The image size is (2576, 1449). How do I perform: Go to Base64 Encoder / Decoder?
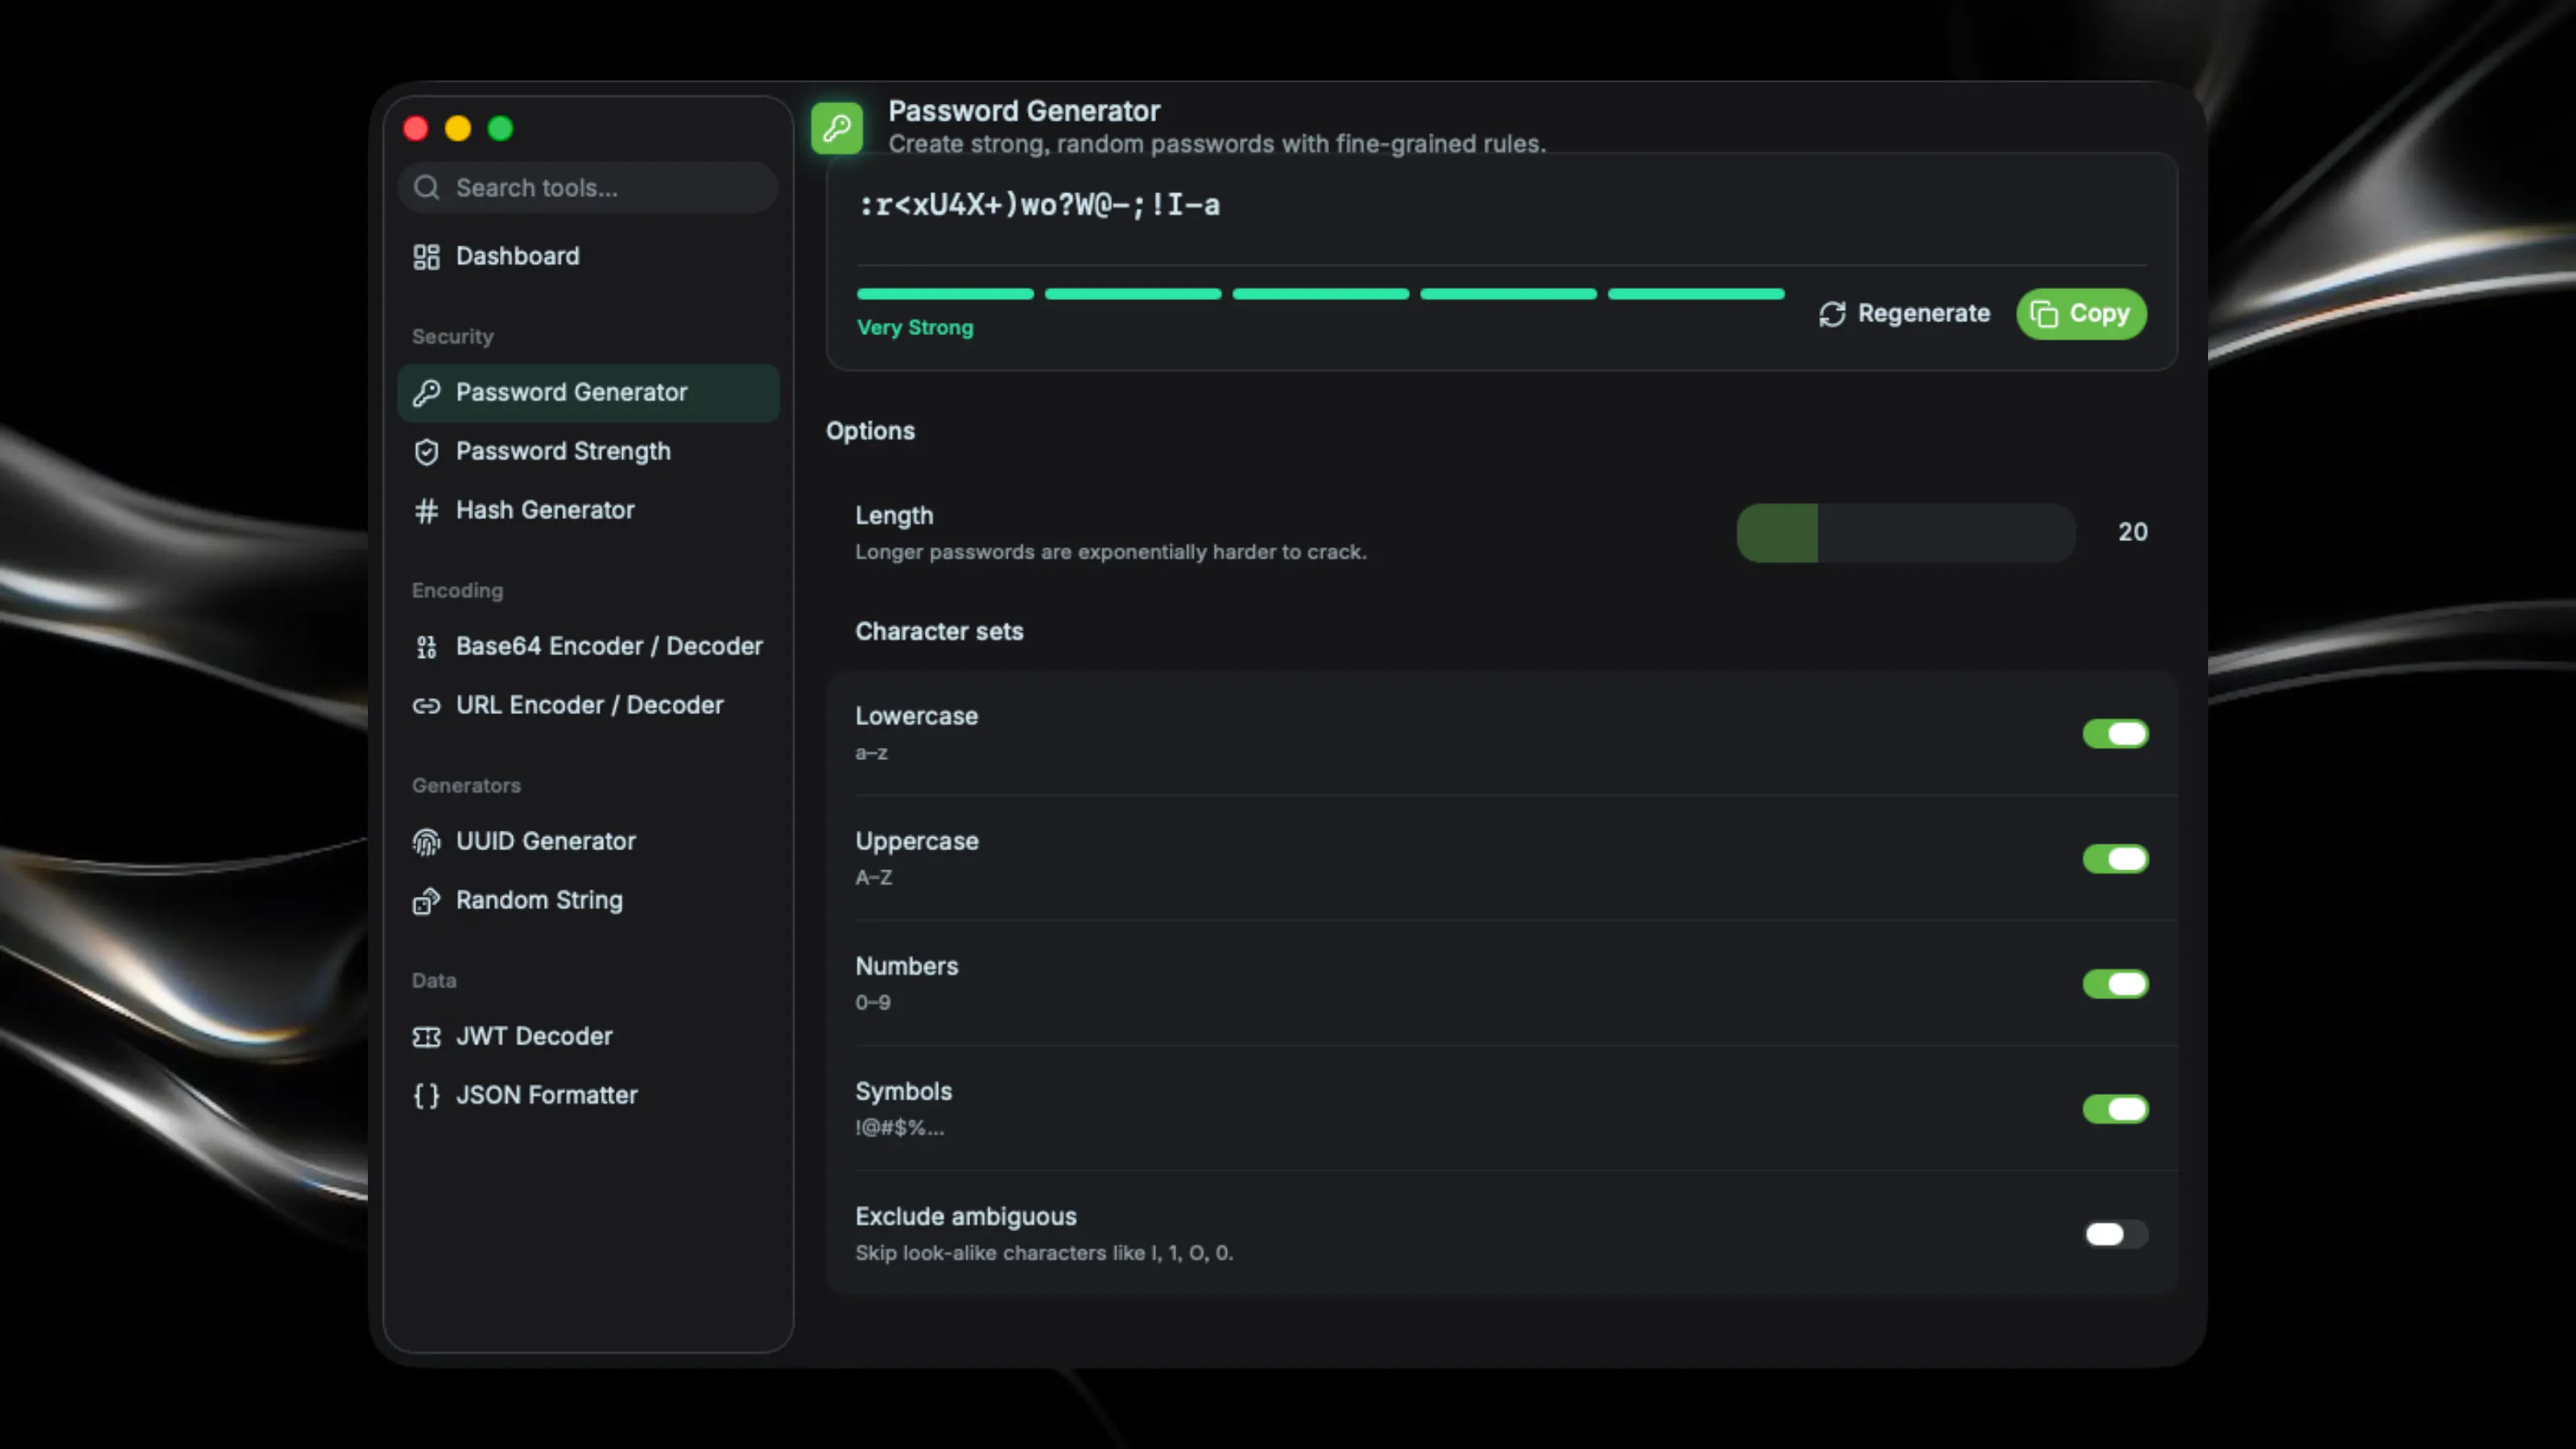click(588, 647)
